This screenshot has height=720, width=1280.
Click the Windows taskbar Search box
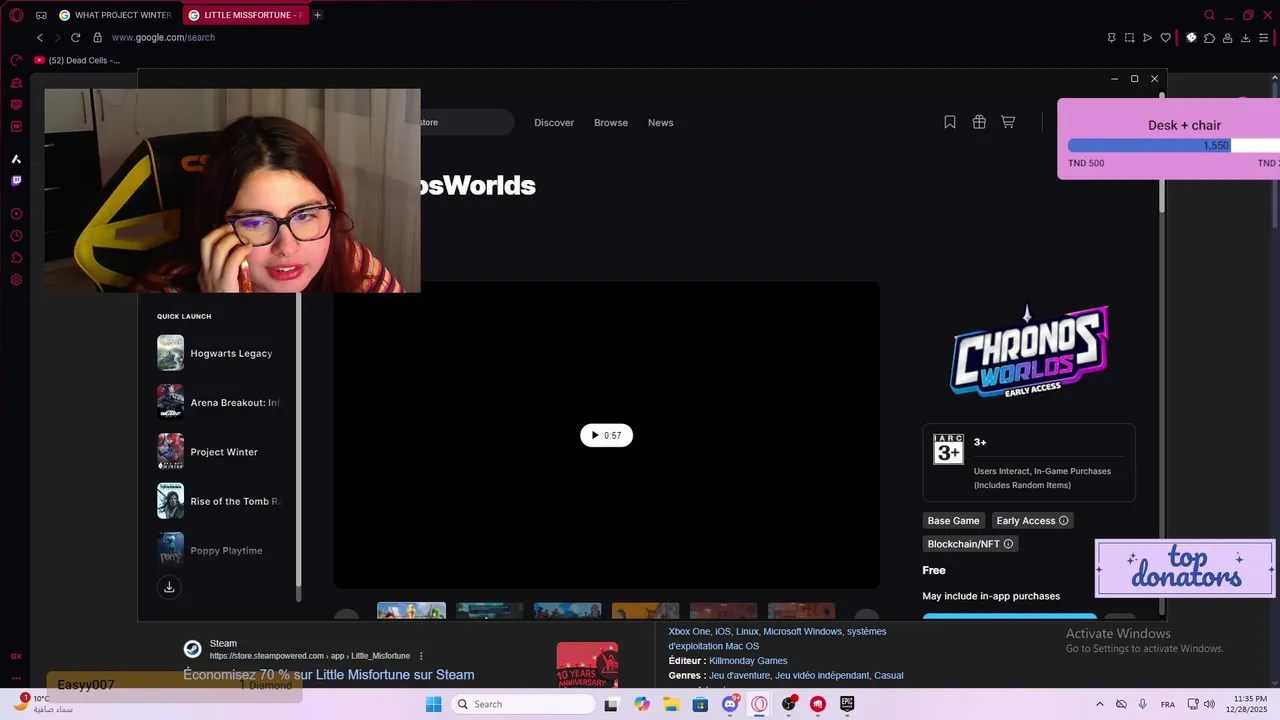click(x=523, y=704)
